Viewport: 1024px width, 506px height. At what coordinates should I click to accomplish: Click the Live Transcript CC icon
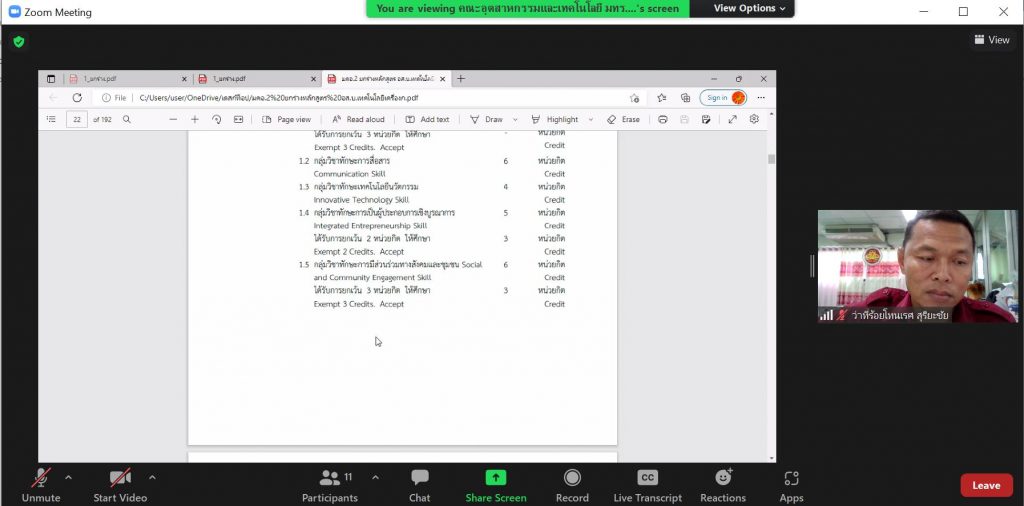coord(647,478)
